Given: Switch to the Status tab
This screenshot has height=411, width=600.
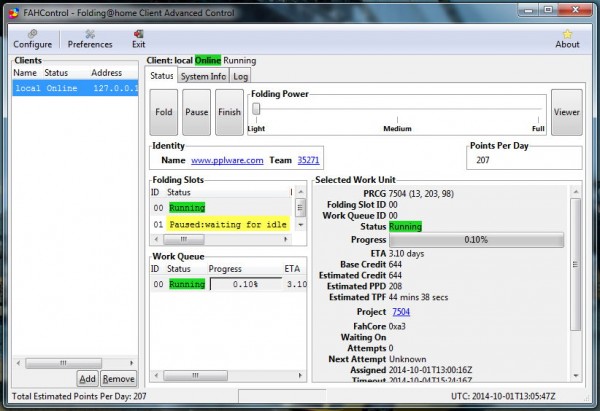Looking at the screenshot, I should [x=161, y=75].
